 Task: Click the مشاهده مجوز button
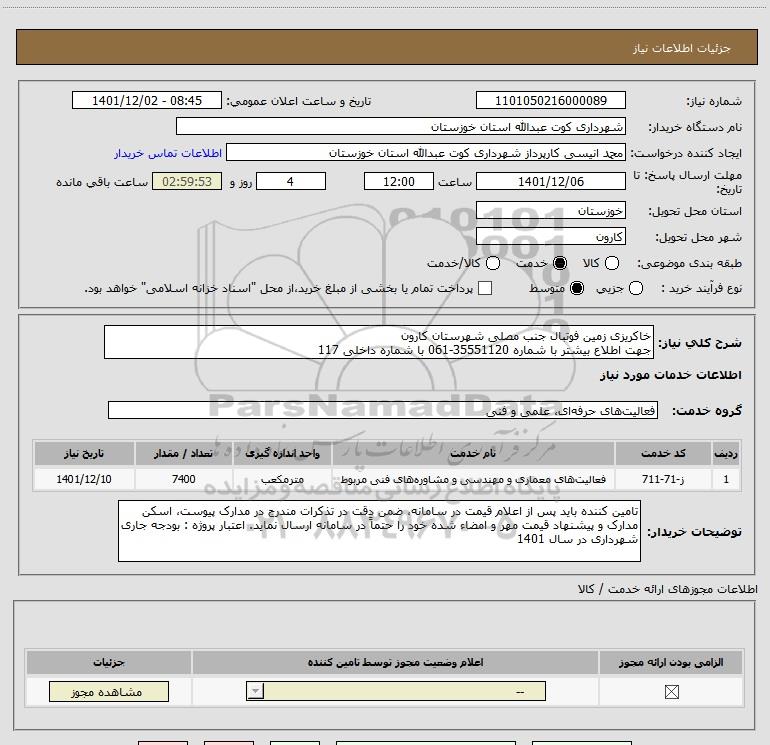(x=109, y=691)
